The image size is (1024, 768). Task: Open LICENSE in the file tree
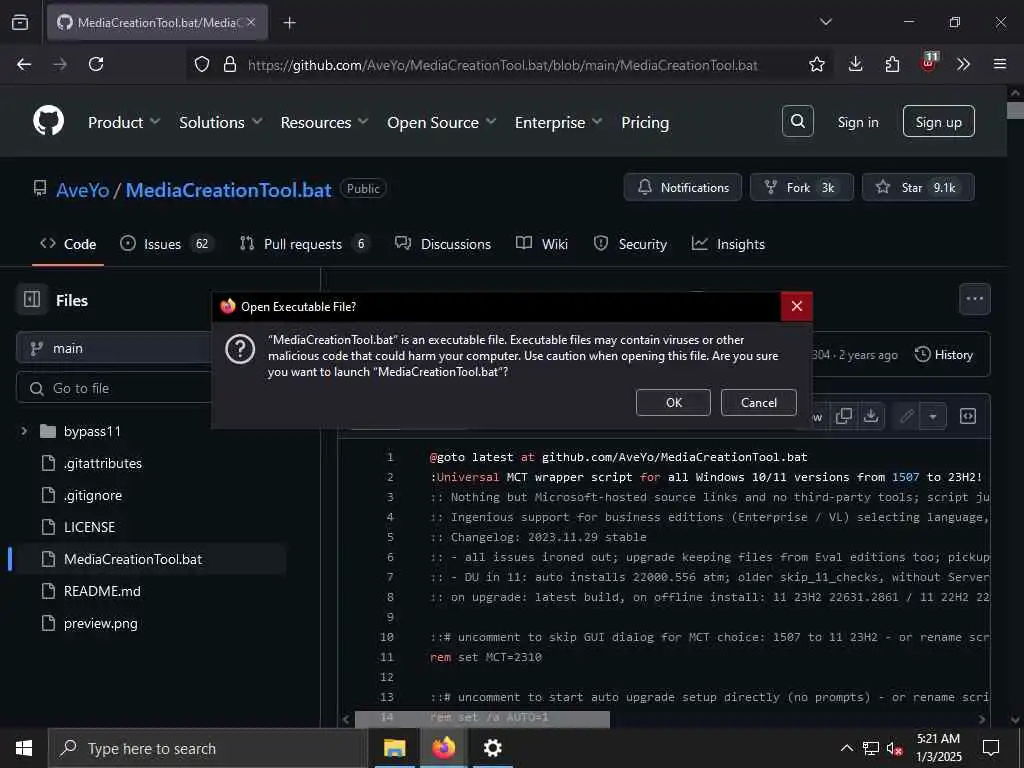point(89,527)
